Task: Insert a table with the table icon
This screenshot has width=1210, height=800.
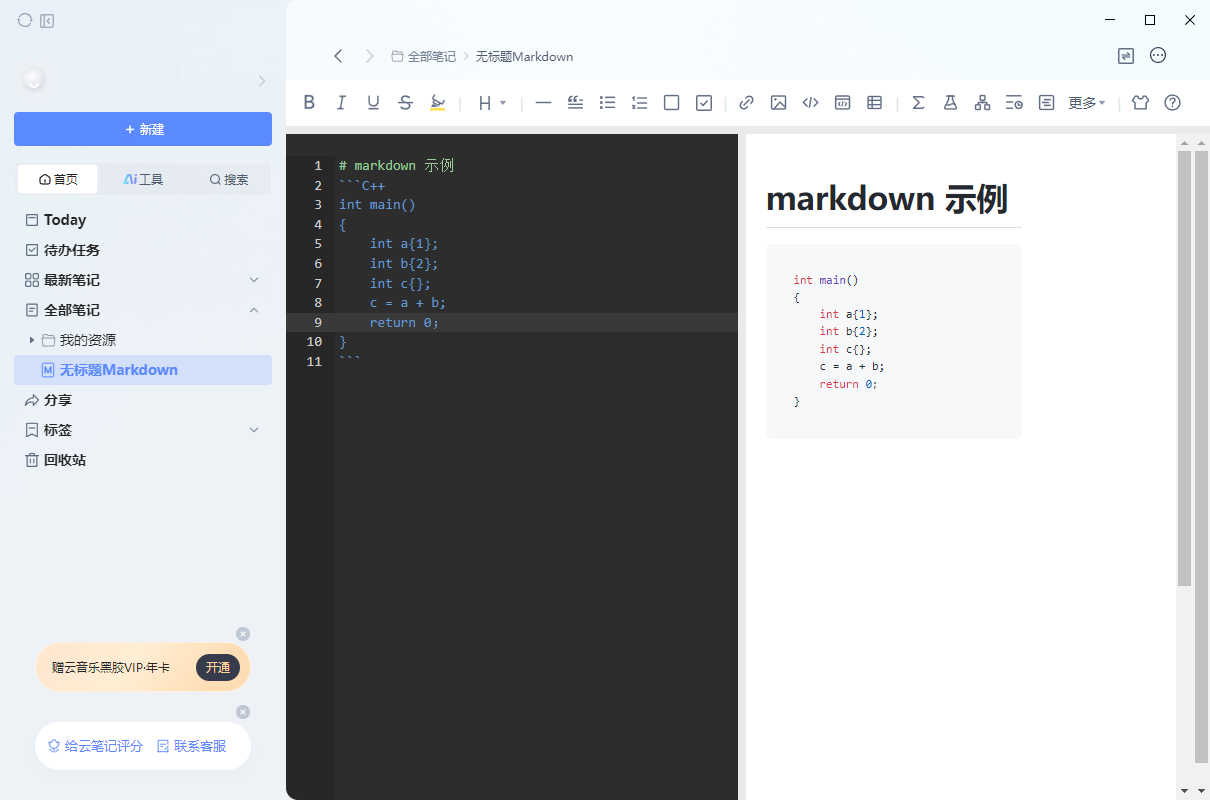Action: (874, 102)
